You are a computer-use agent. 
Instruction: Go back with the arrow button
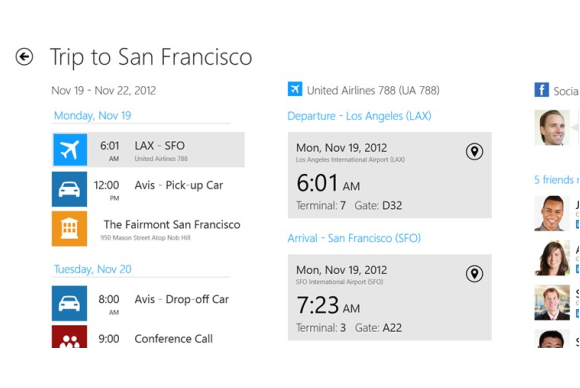tap(24, 57)
